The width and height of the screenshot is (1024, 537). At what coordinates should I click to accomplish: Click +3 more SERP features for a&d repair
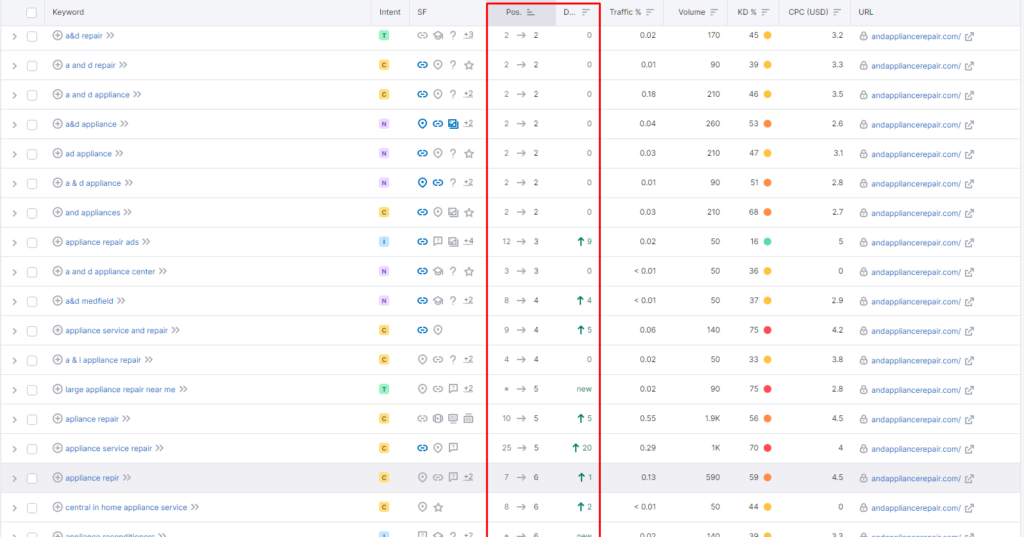pos(468,35)
